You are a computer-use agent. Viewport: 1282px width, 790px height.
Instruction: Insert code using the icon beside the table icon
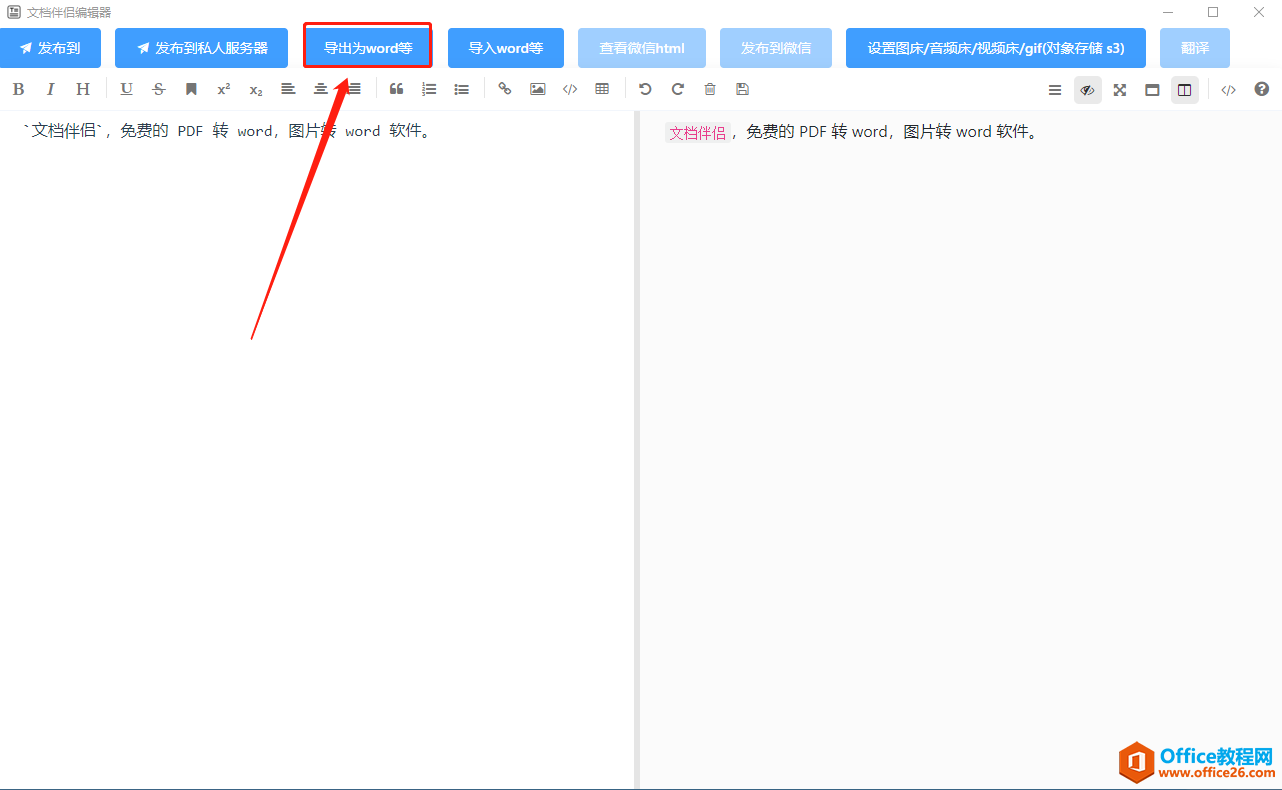pyautogui.click(x=570, y=89)
